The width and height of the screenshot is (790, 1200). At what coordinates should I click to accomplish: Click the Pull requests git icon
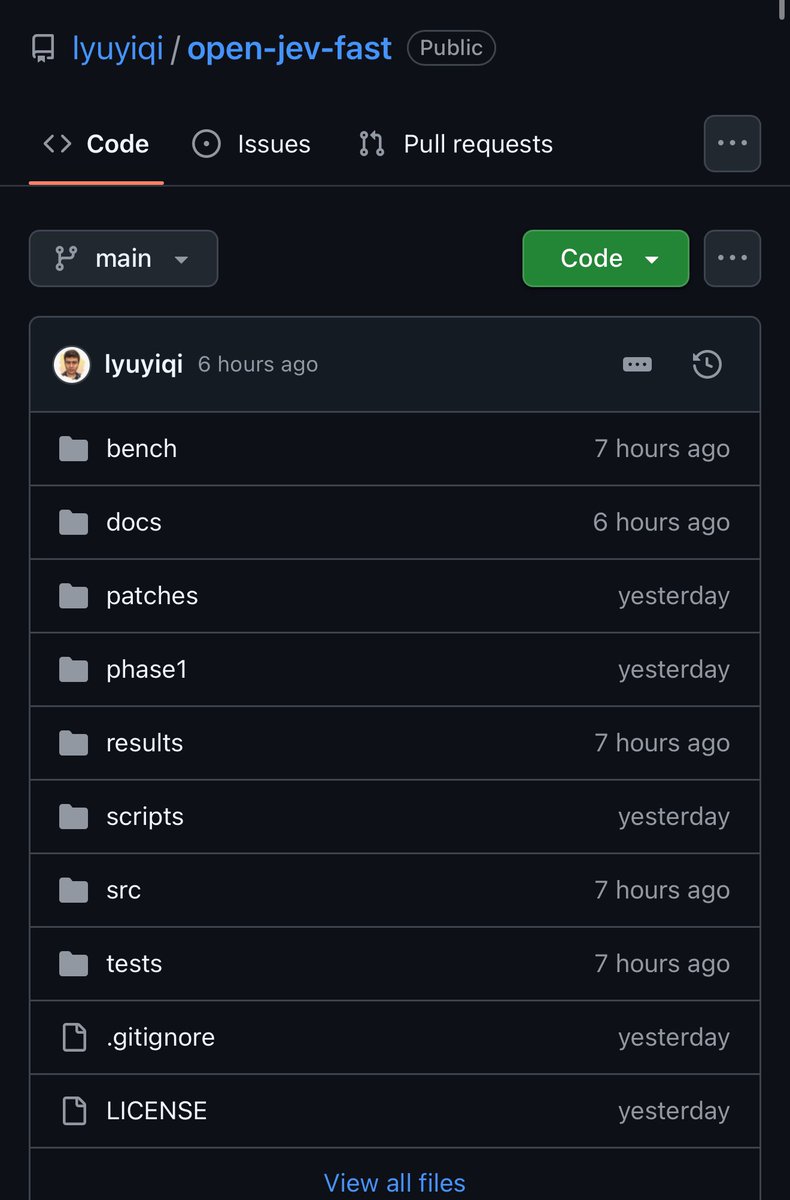coord(372,144)
